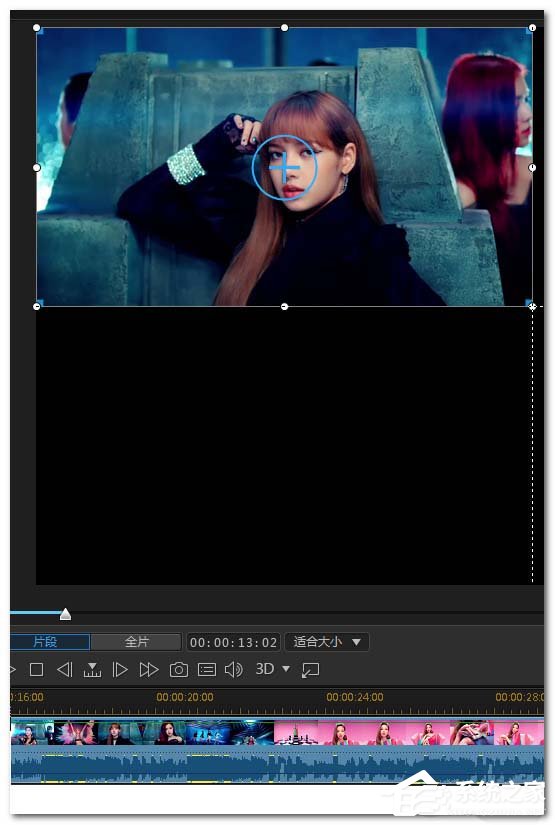Screen dimensions: 555x825
Task: Click the preview playback slider handle
Action: tap(65, 614)
